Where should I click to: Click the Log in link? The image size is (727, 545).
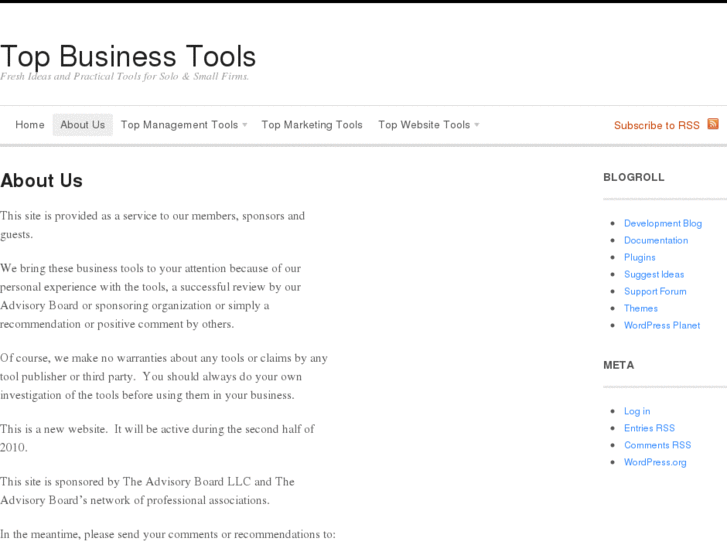(x=637, y=411)
